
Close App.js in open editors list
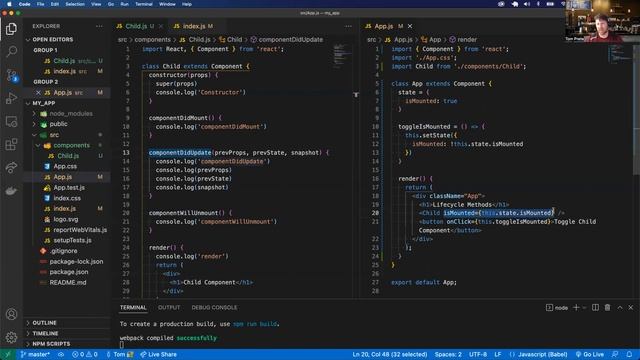tap(38, 93)
